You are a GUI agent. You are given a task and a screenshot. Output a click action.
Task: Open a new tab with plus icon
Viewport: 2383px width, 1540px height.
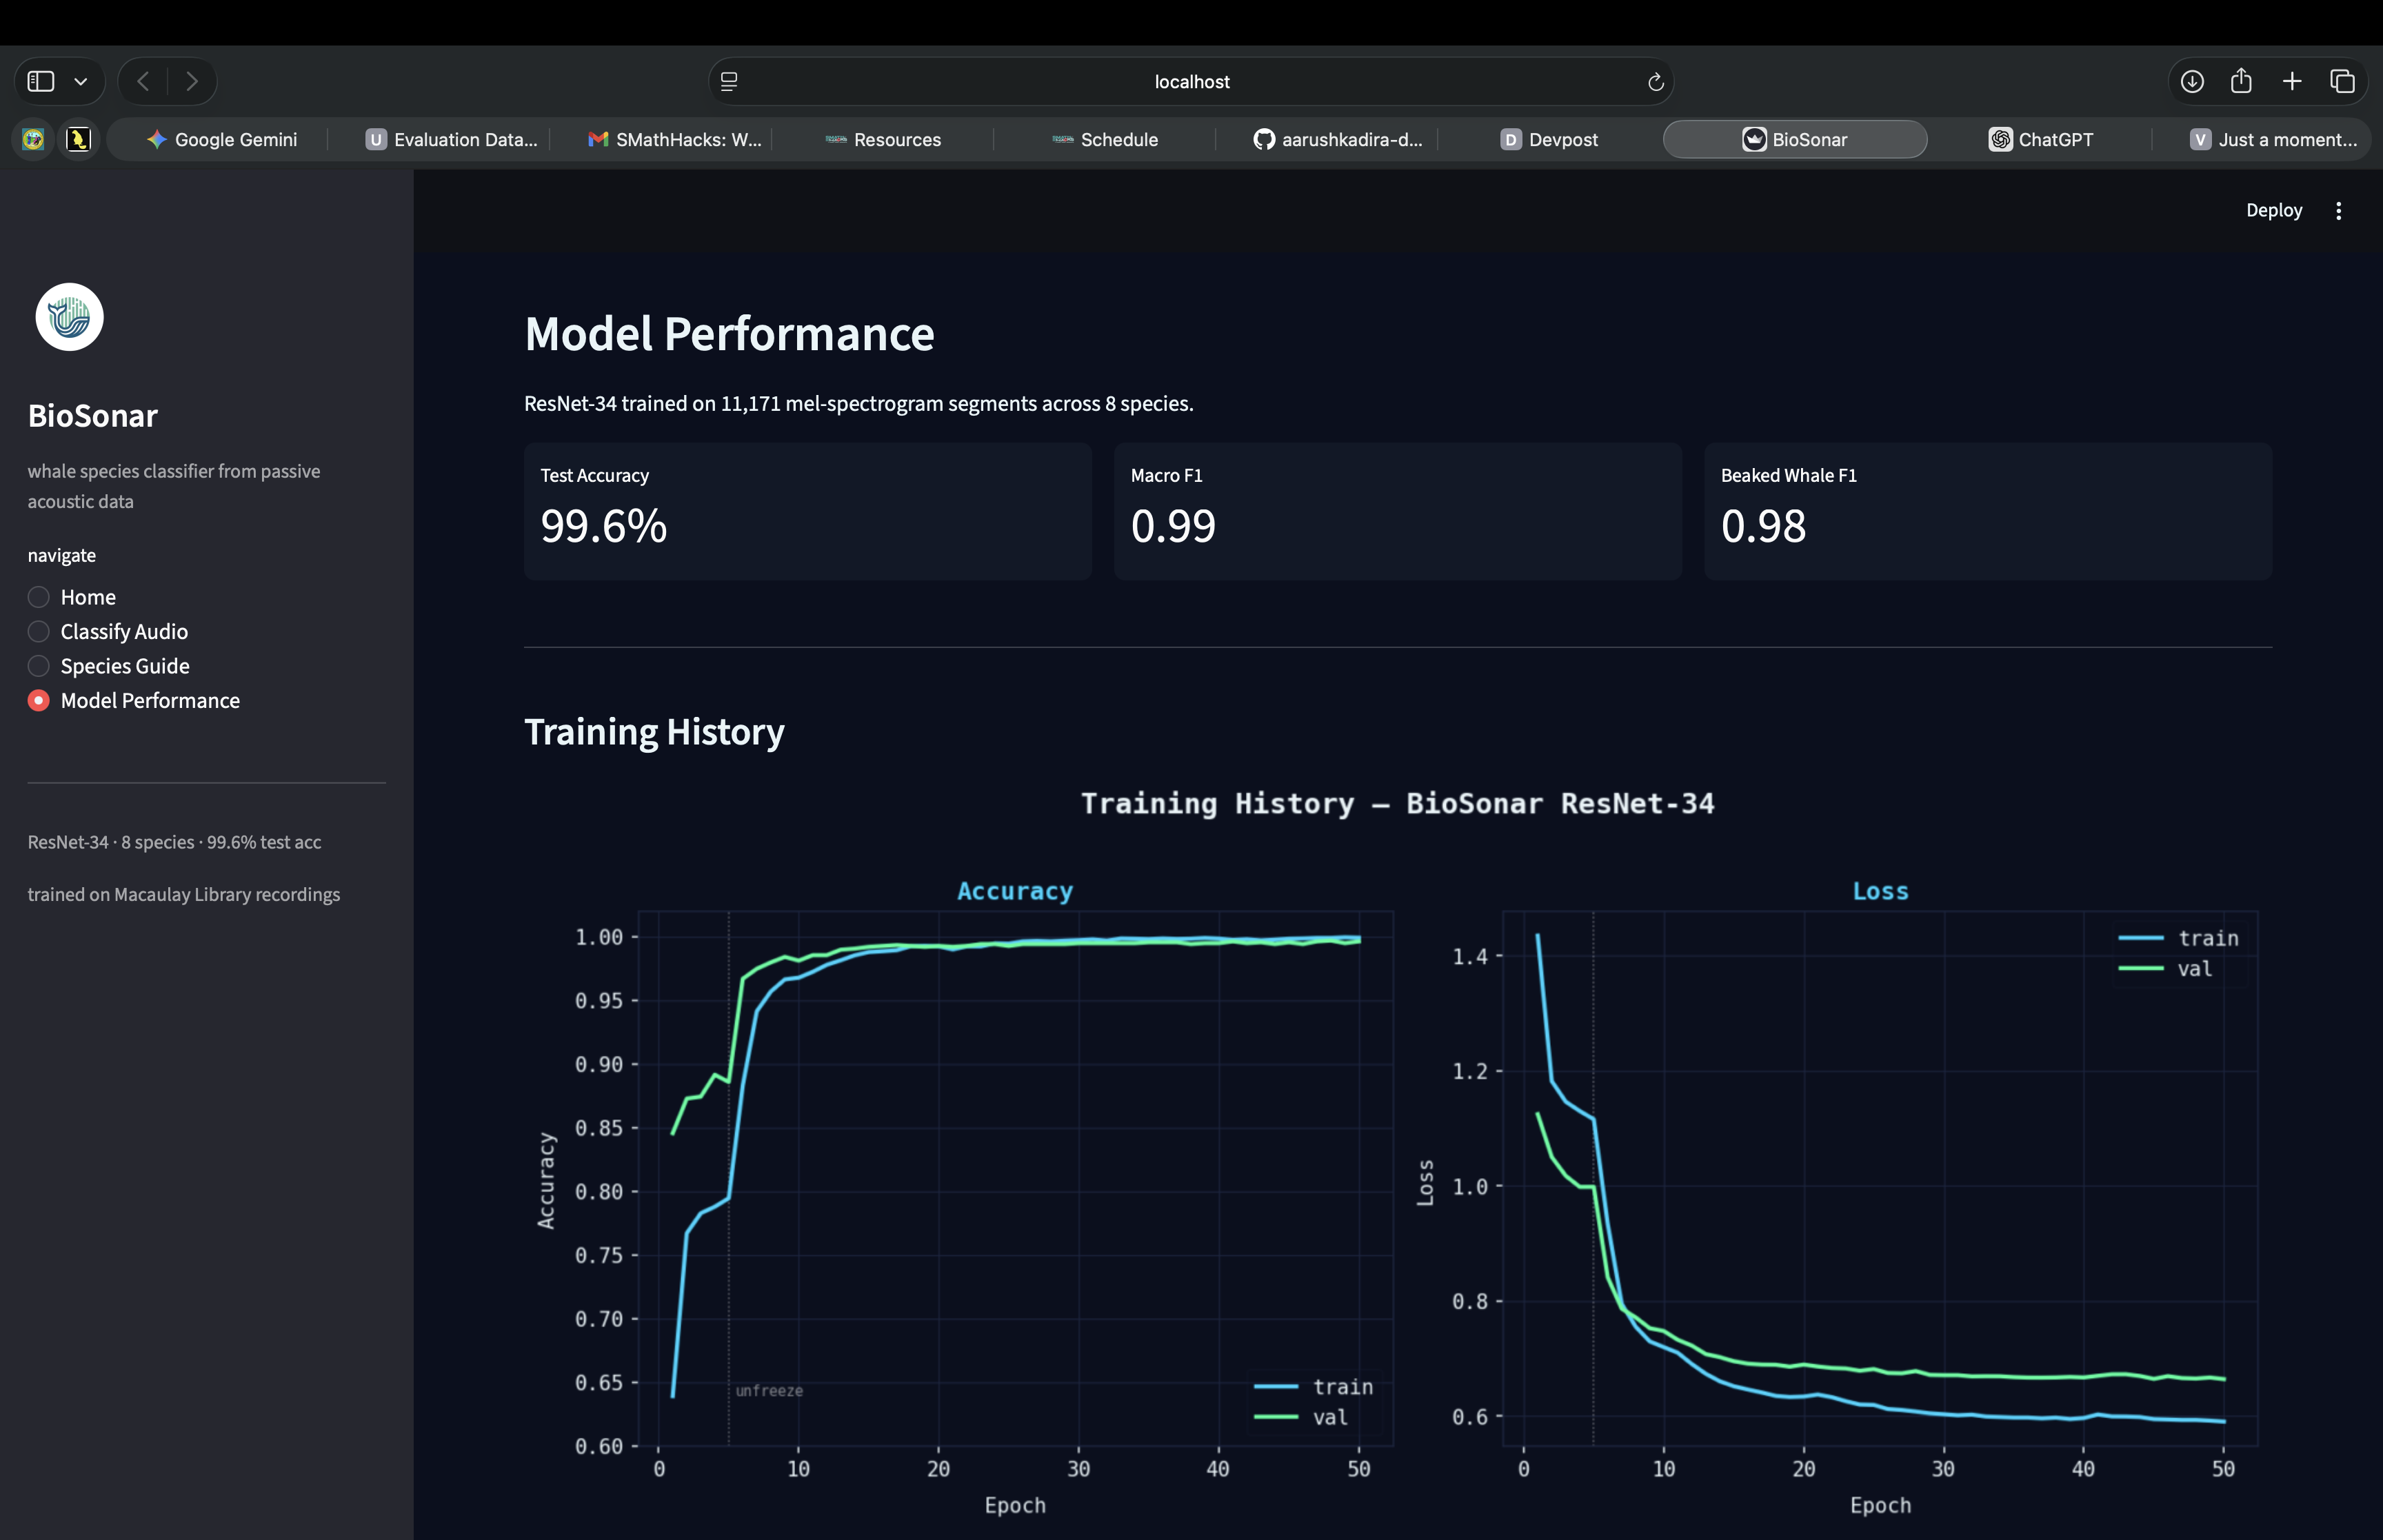pos(2292,81)
